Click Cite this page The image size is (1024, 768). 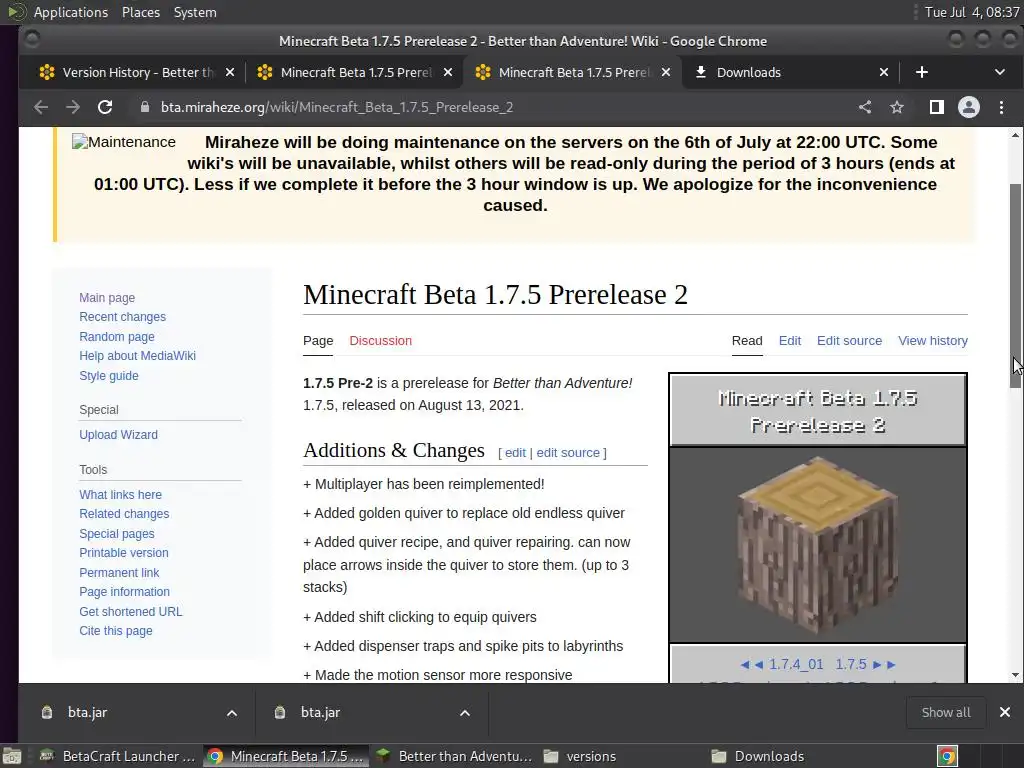coord(116,631)
